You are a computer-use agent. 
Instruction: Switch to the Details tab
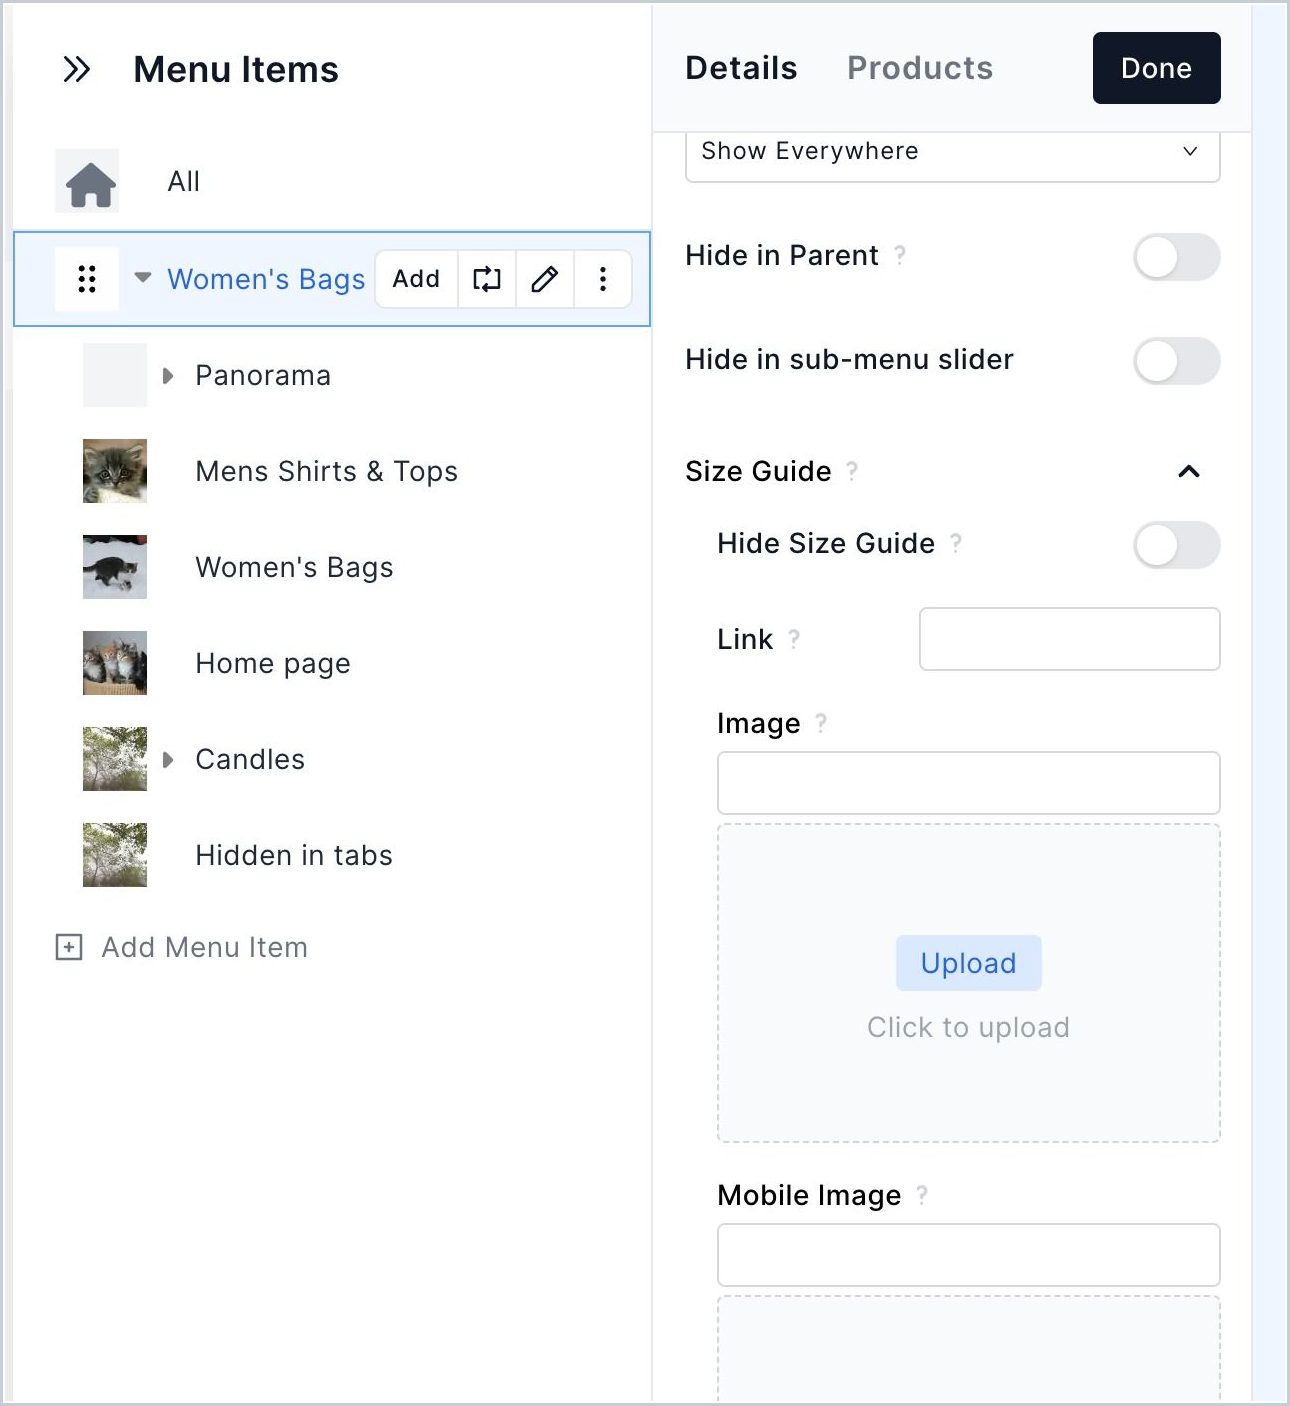(741, 68)
